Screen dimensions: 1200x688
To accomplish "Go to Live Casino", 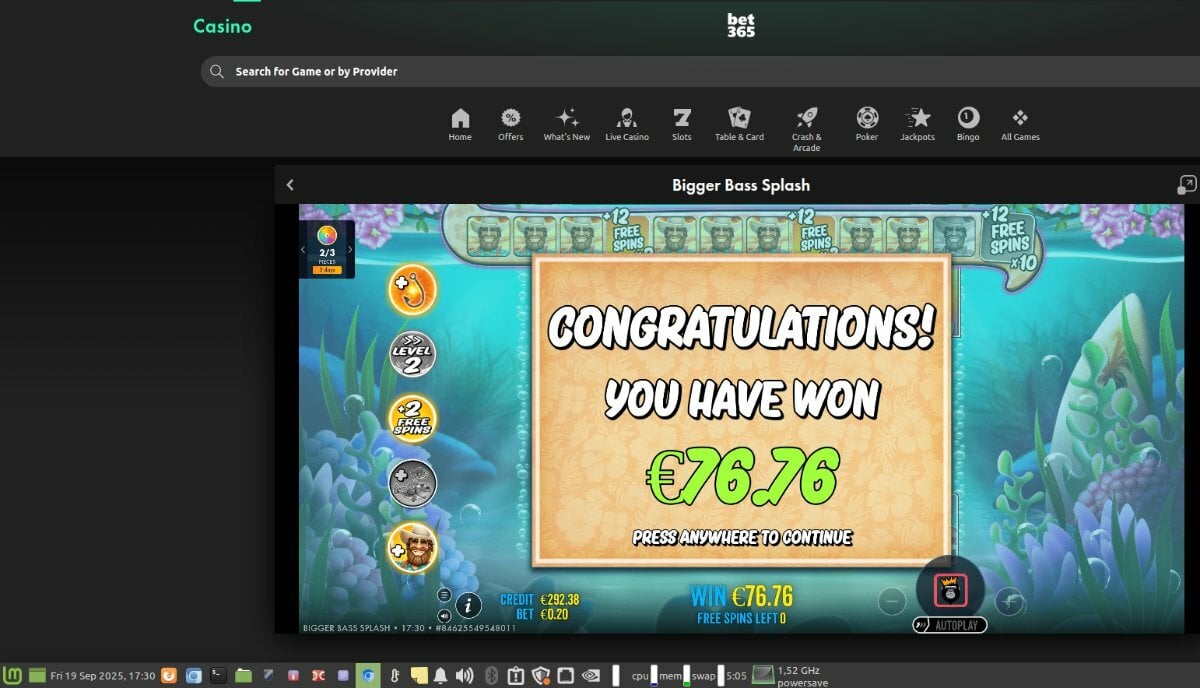I will (x=627, y=124).
